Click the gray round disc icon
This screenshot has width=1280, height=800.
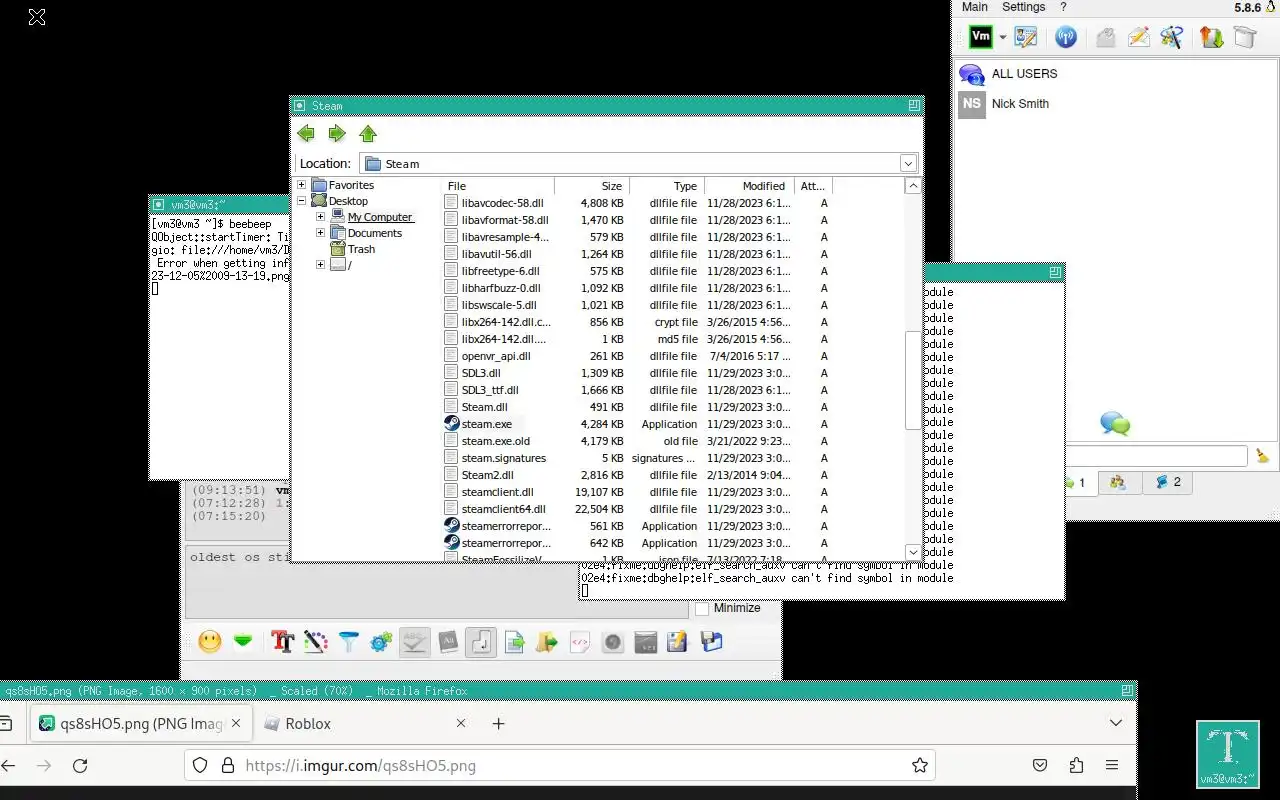613,642
